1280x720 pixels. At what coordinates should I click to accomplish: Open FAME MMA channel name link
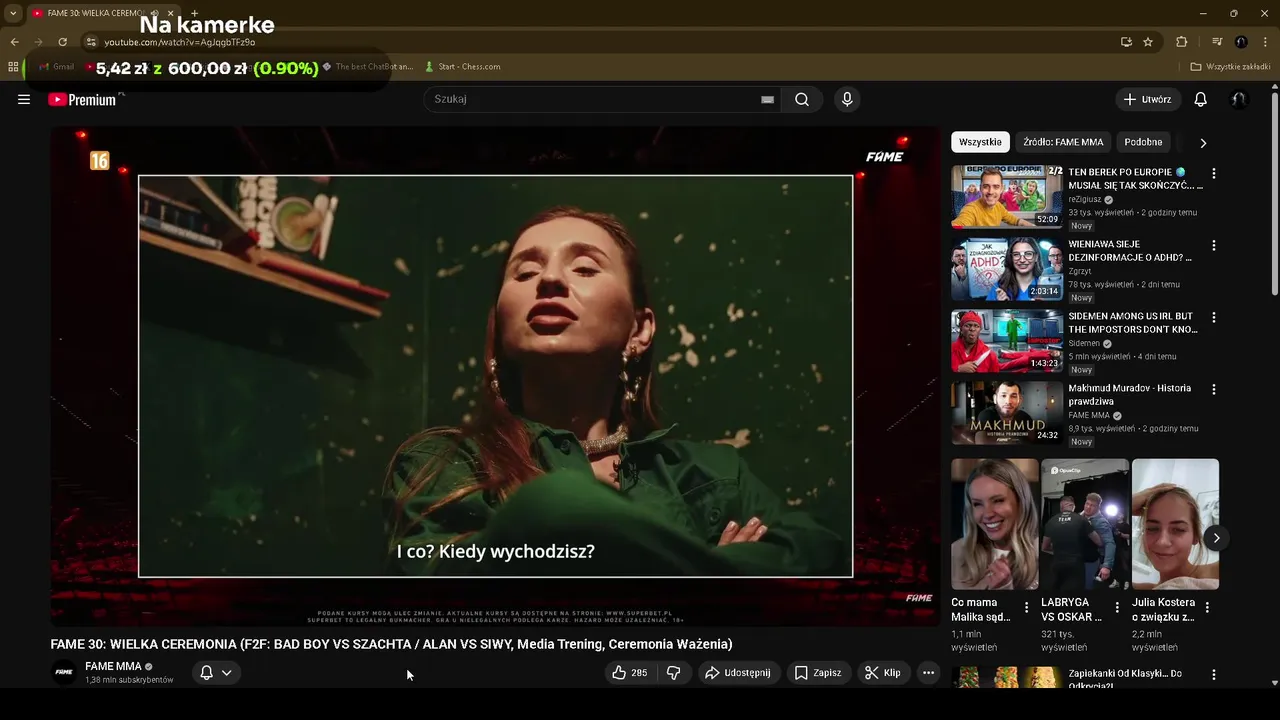pos(113,666)
